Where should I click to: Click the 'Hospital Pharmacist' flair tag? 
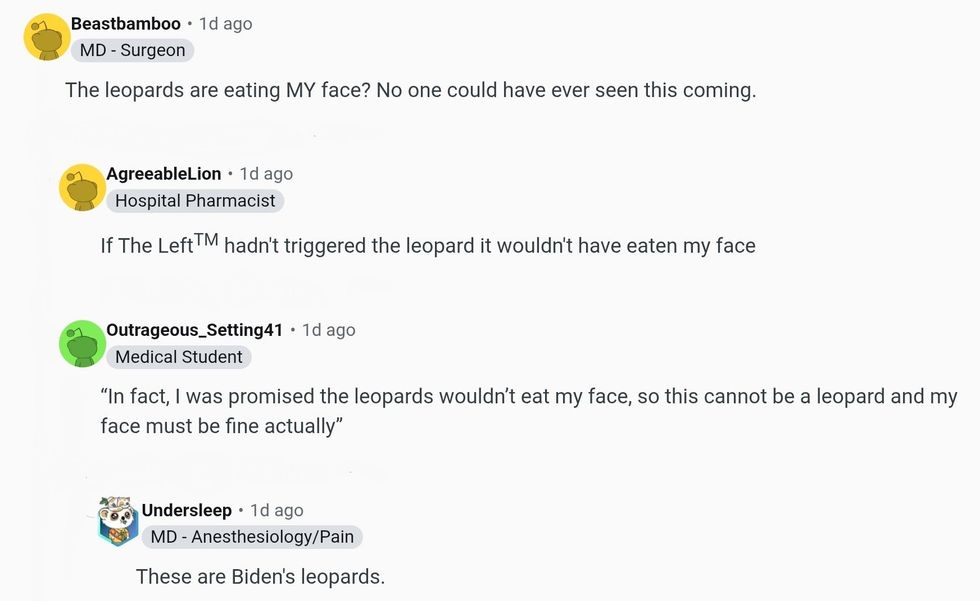click(x=195, y=201)
